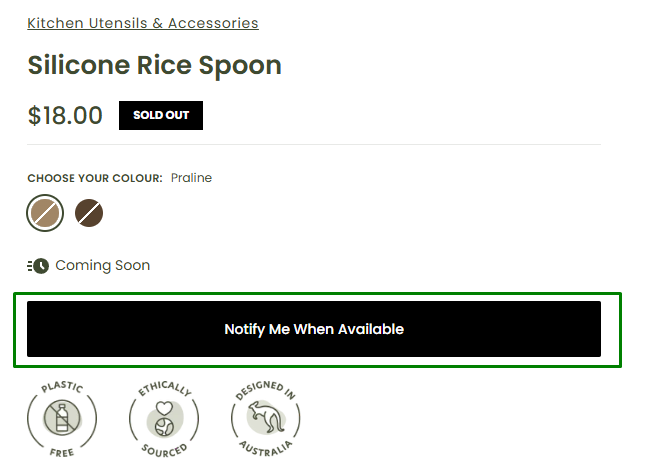
Task: Choose the dark brown colour swatch
Action: coord(89,213)
